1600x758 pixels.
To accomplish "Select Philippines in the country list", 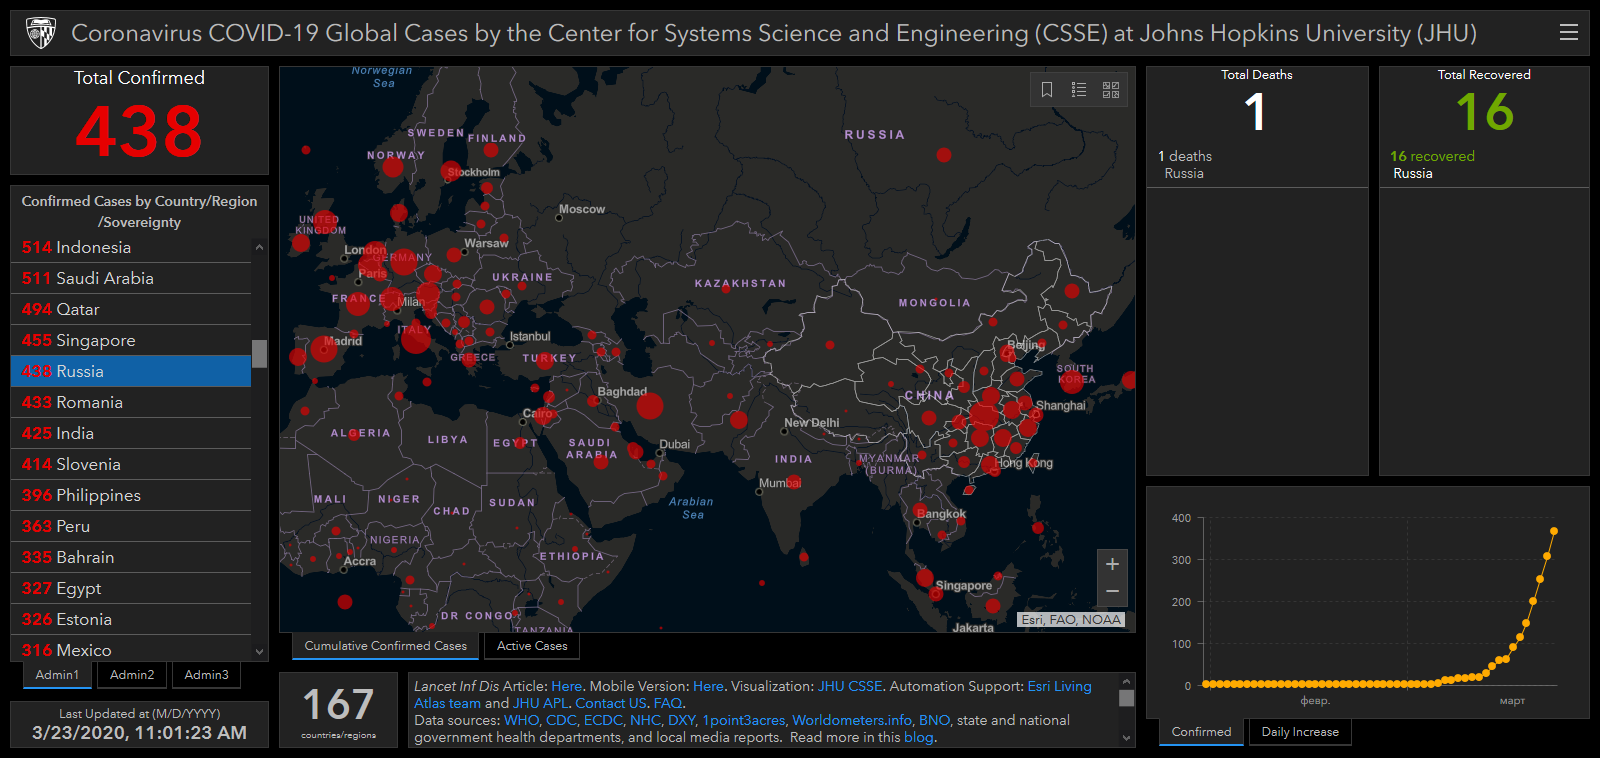I will [131, 495].
